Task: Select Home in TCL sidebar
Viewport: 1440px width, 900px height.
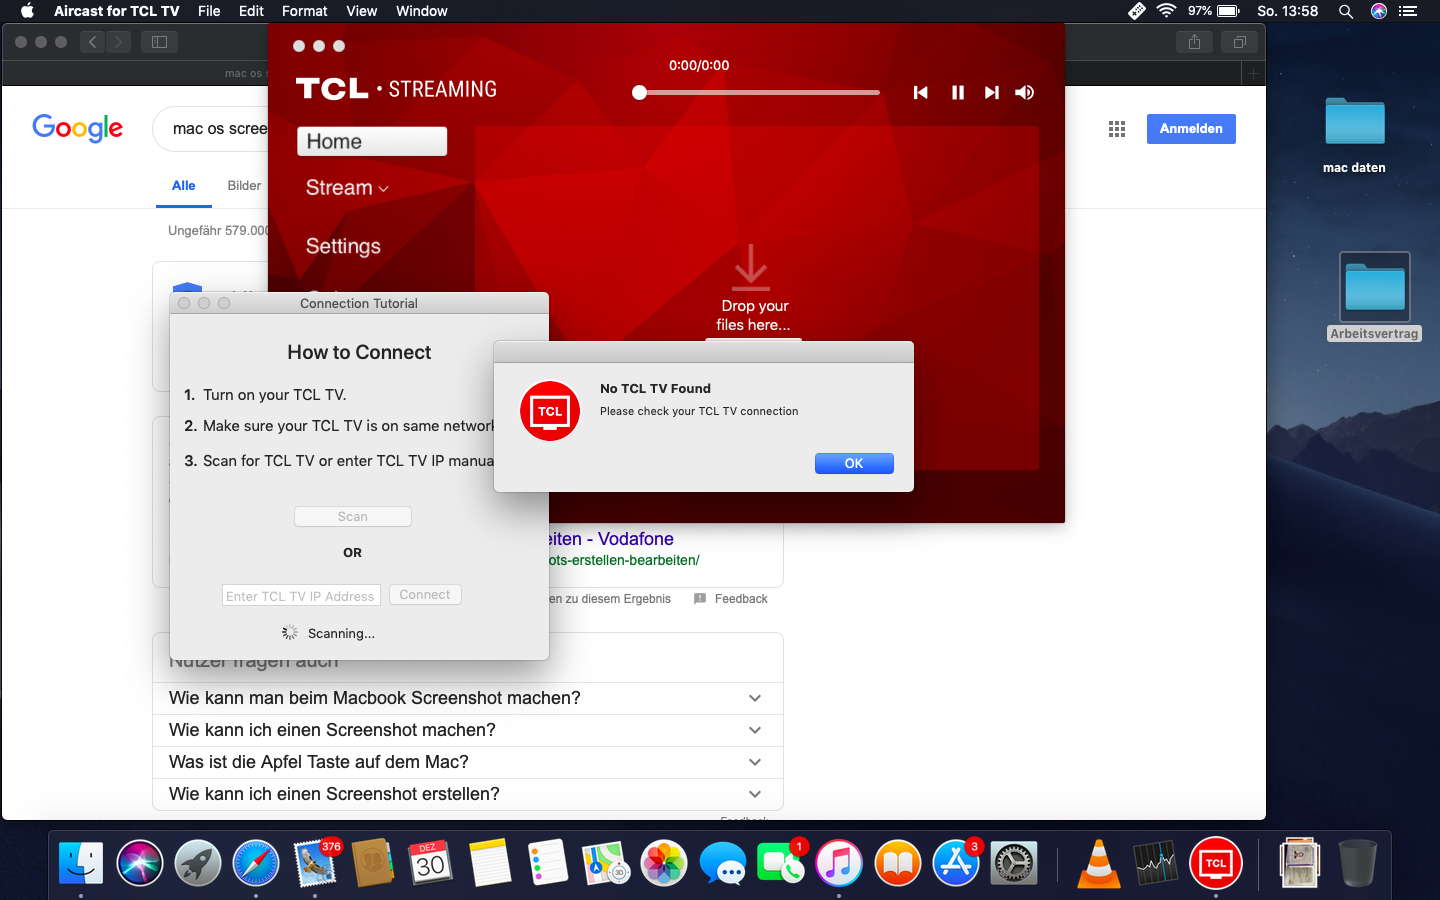Action: pyautogui.click(x=372, y=141)
